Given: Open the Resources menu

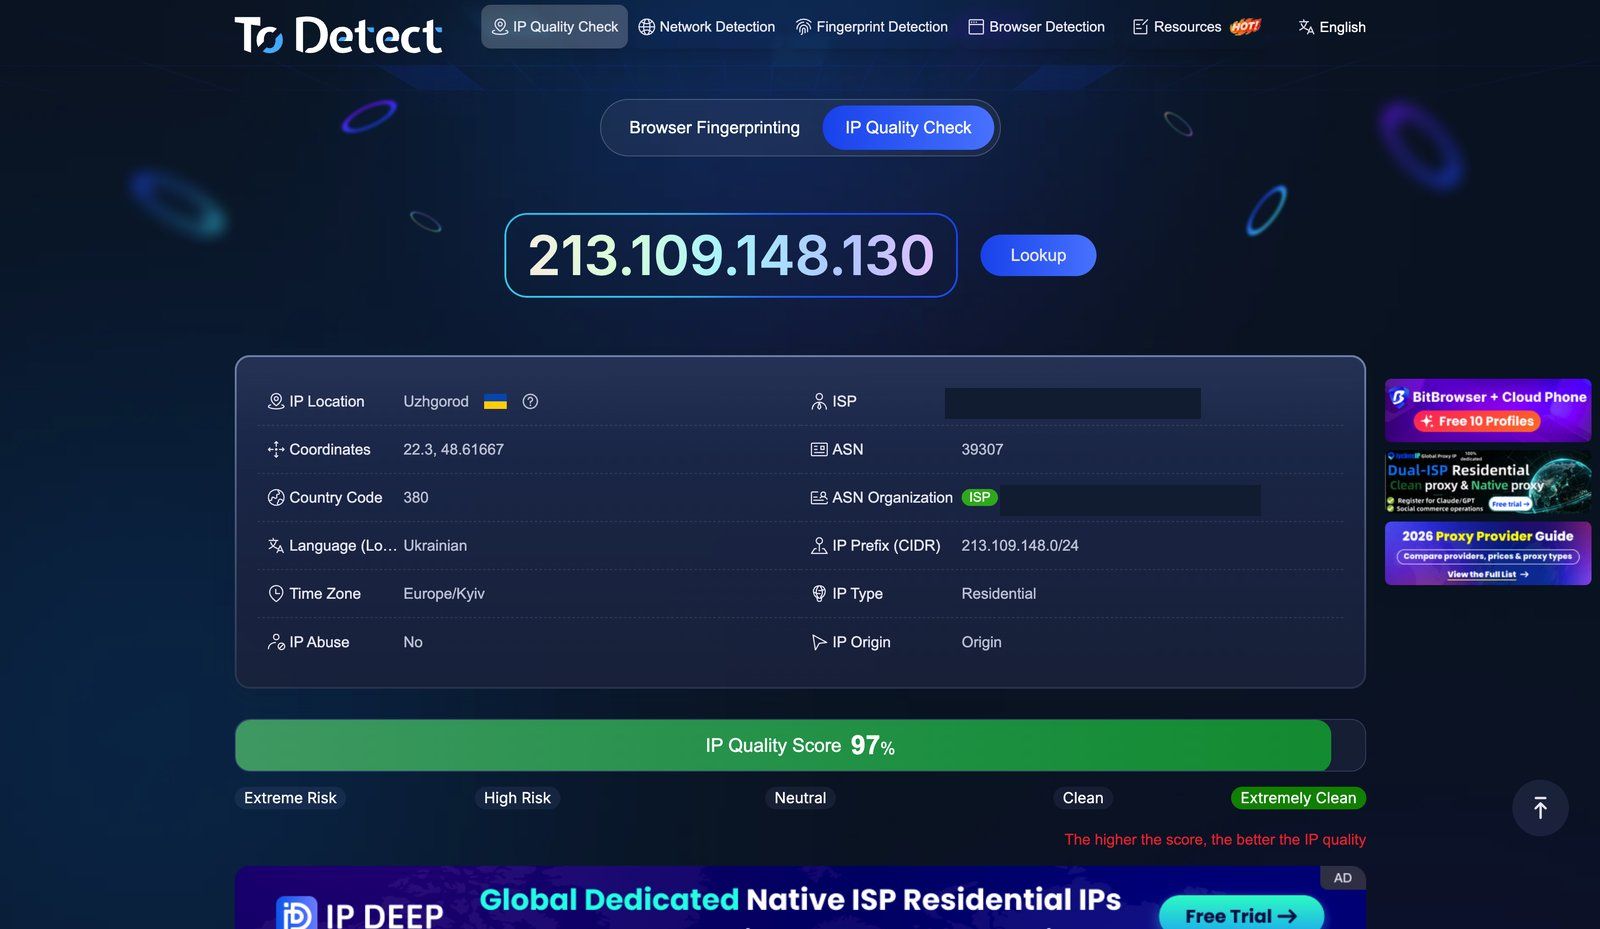Looking at the screenshot, I should [1196, 27].
